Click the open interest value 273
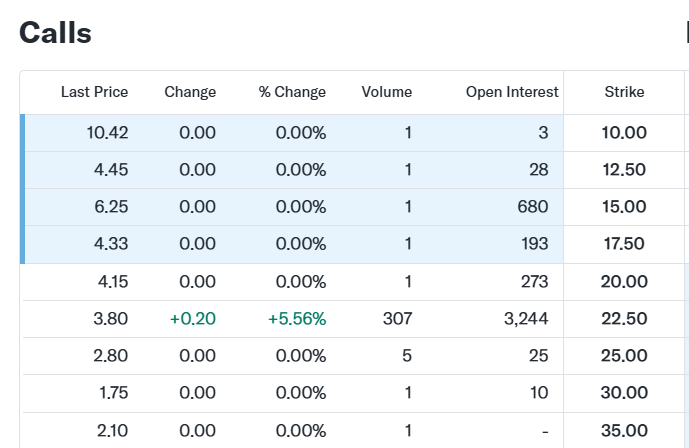The image size is (689, 448). 535,282
